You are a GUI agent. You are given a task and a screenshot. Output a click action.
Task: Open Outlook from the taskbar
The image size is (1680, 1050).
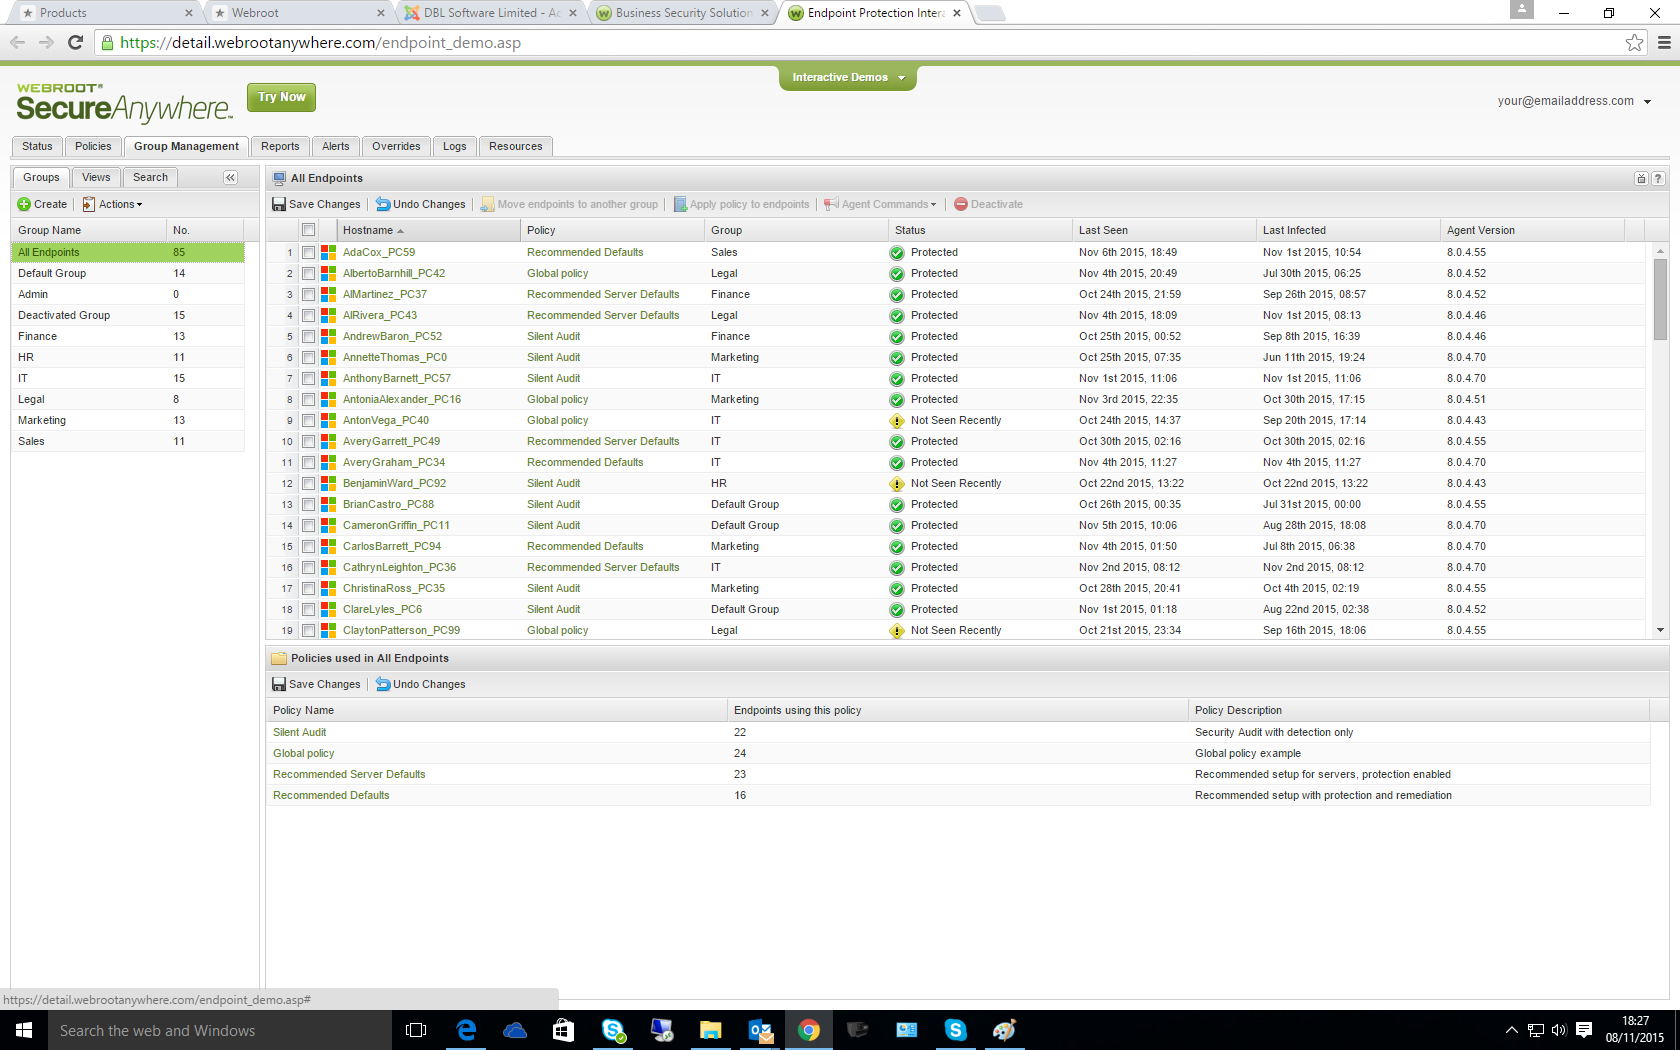pos(760,1030)
